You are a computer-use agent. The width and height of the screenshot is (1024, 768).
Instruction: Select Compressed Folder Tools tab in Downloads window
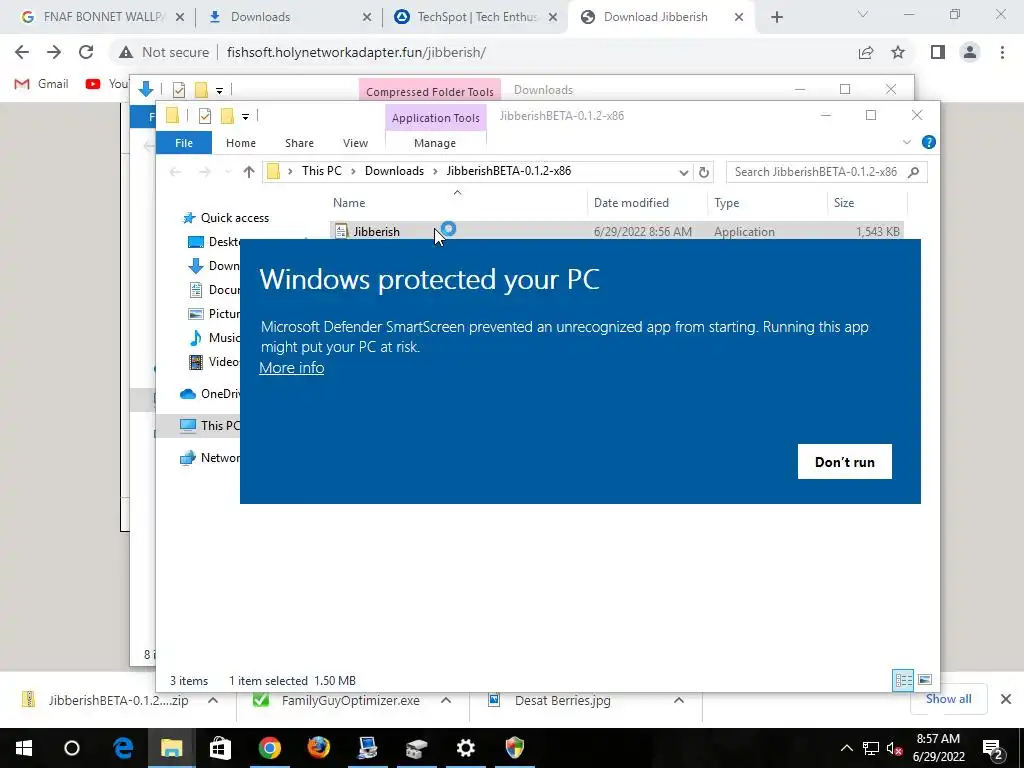pos(430,91)
